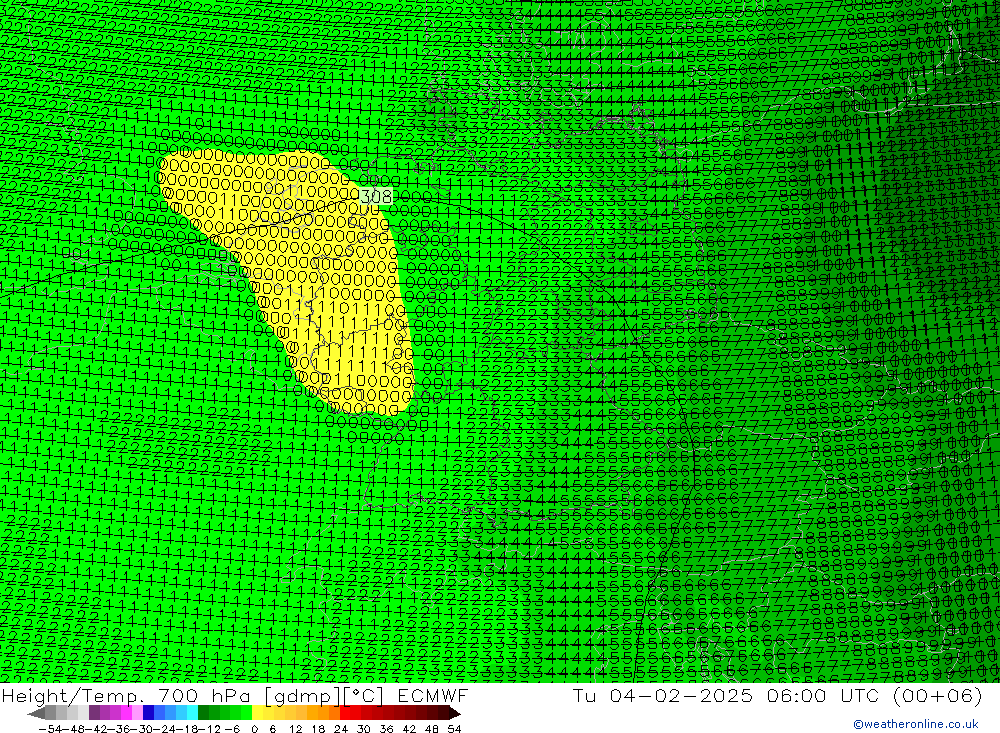
Task: Click the bright red swatch above legend value 24
Action: click(x=345, y=713)
